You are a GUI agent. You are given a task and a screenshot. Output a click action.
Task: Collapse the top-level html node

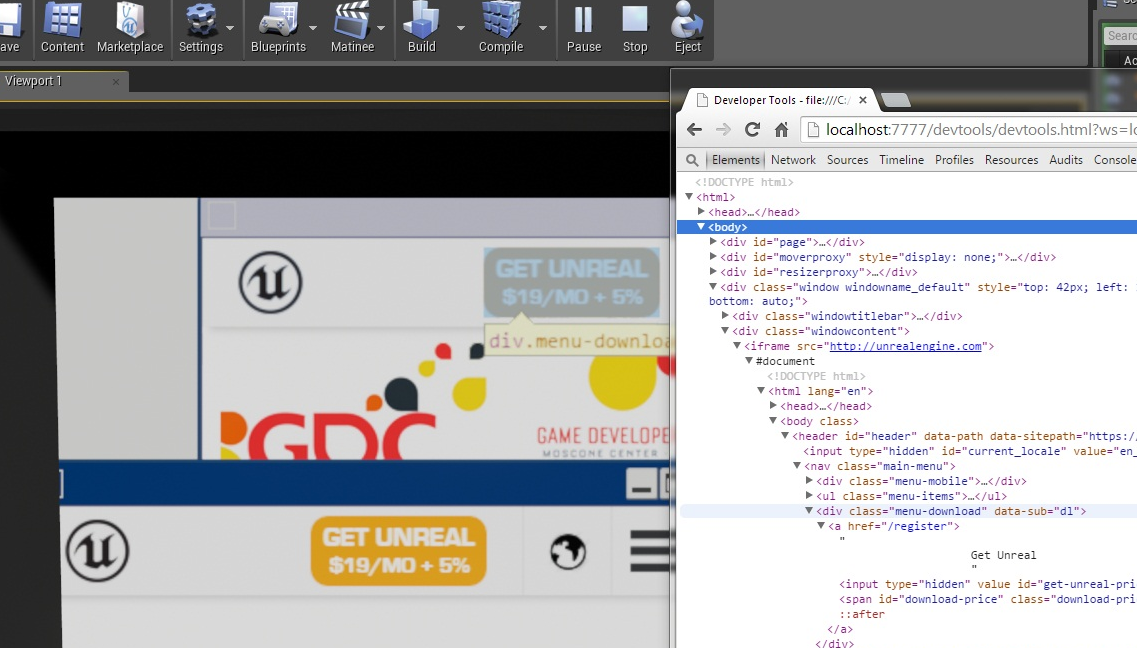coord(689,197)
